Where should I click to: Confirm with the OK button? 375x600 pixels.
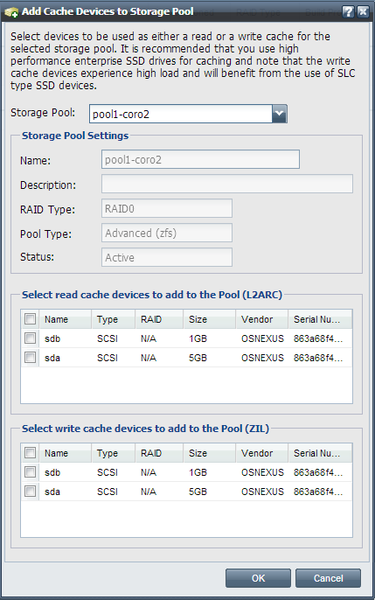[x=258, y=578]
